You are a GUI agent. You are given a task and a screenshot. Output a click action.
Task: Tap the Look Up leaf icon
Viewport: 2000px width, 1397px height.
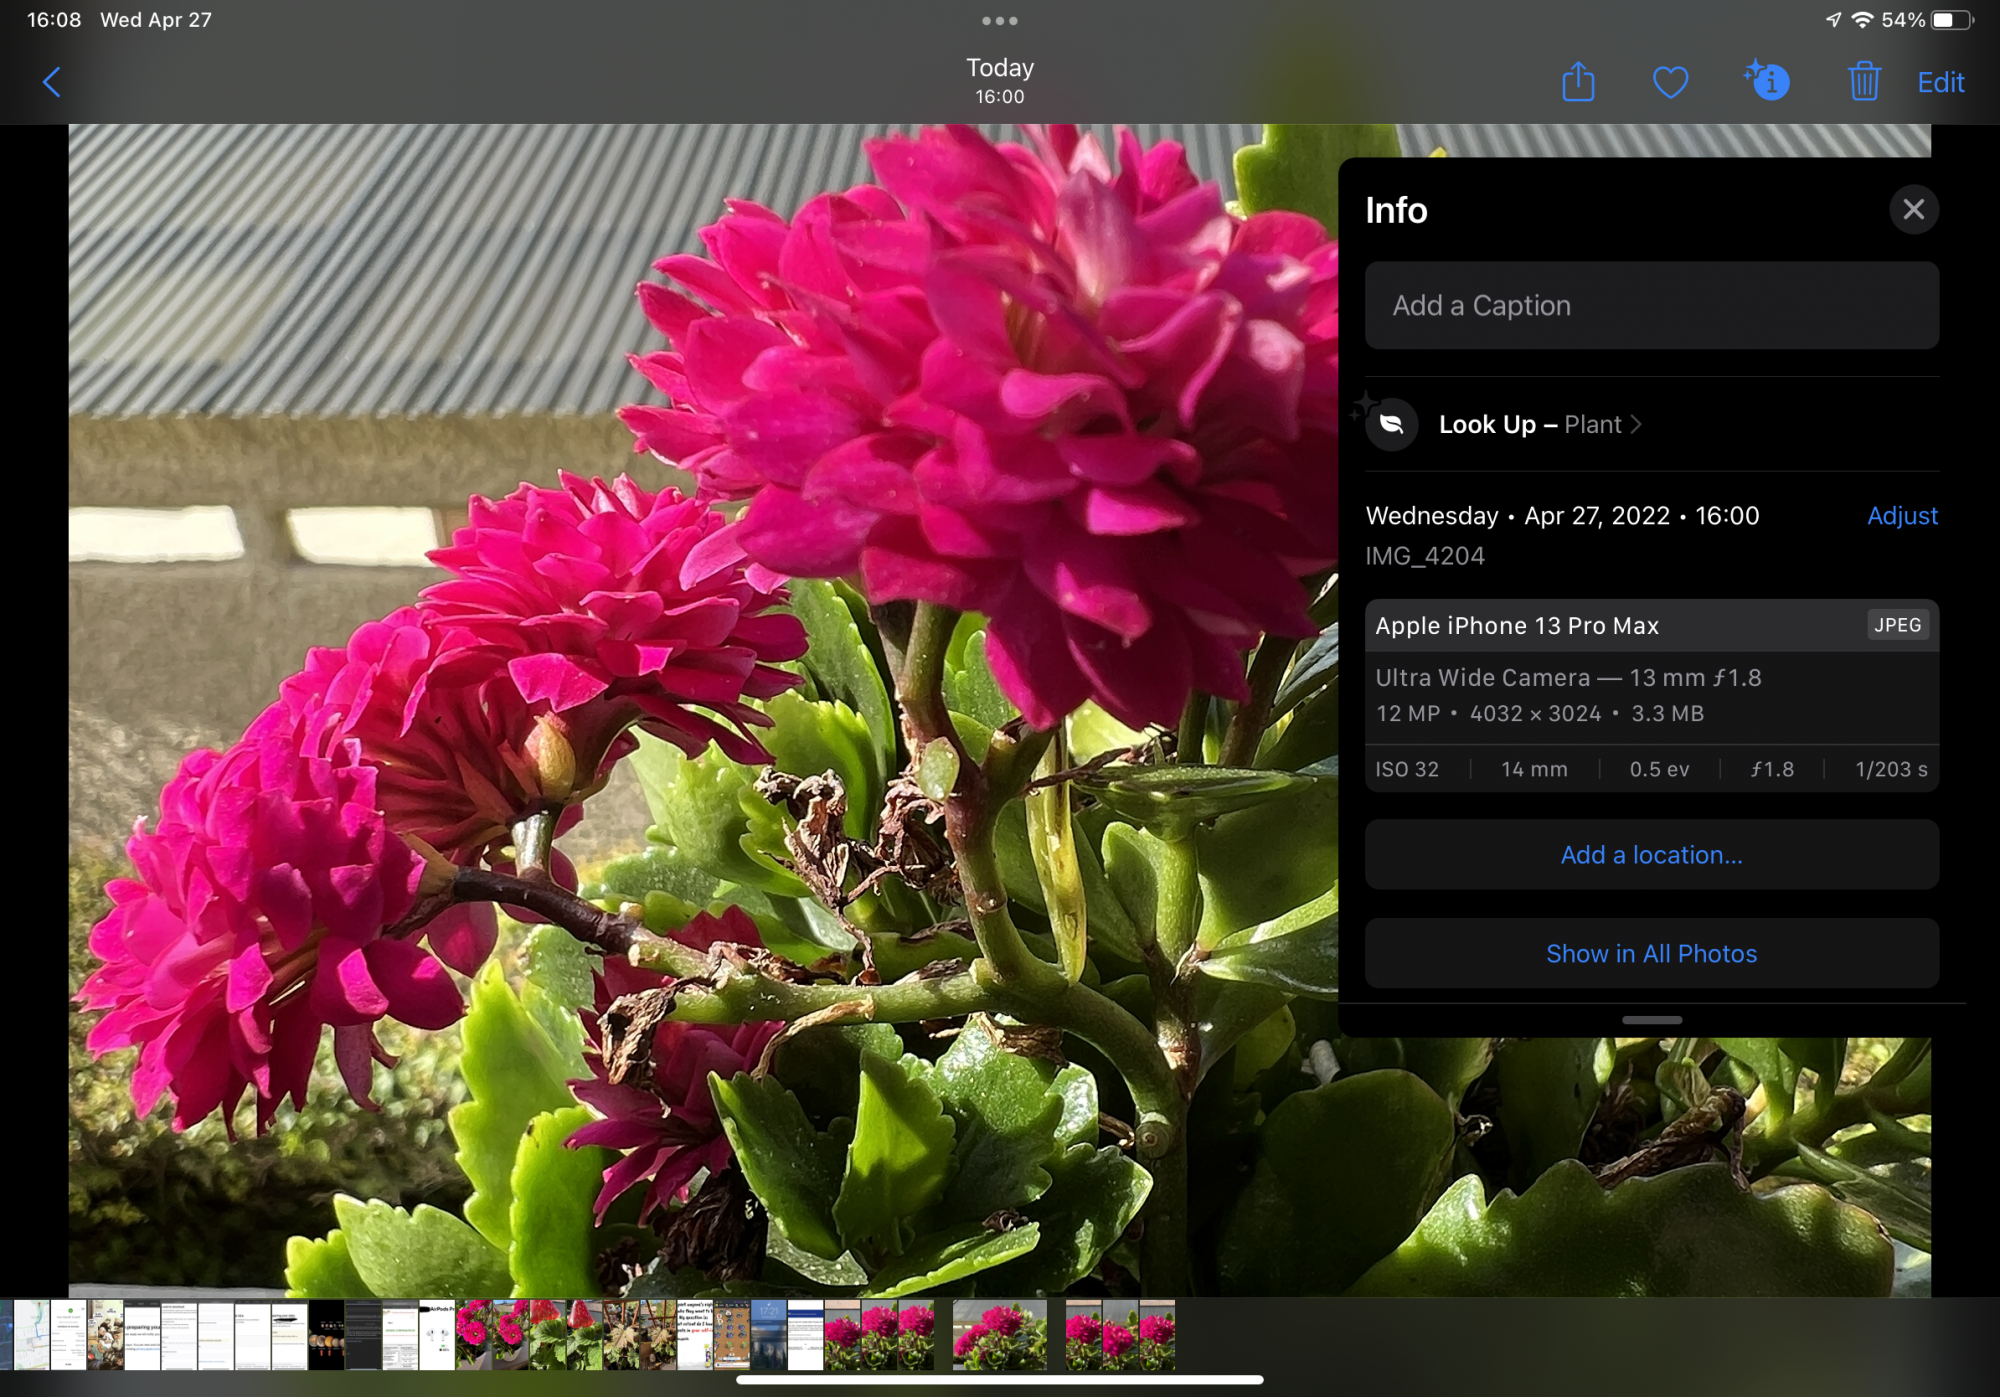tap(1391, 425)
